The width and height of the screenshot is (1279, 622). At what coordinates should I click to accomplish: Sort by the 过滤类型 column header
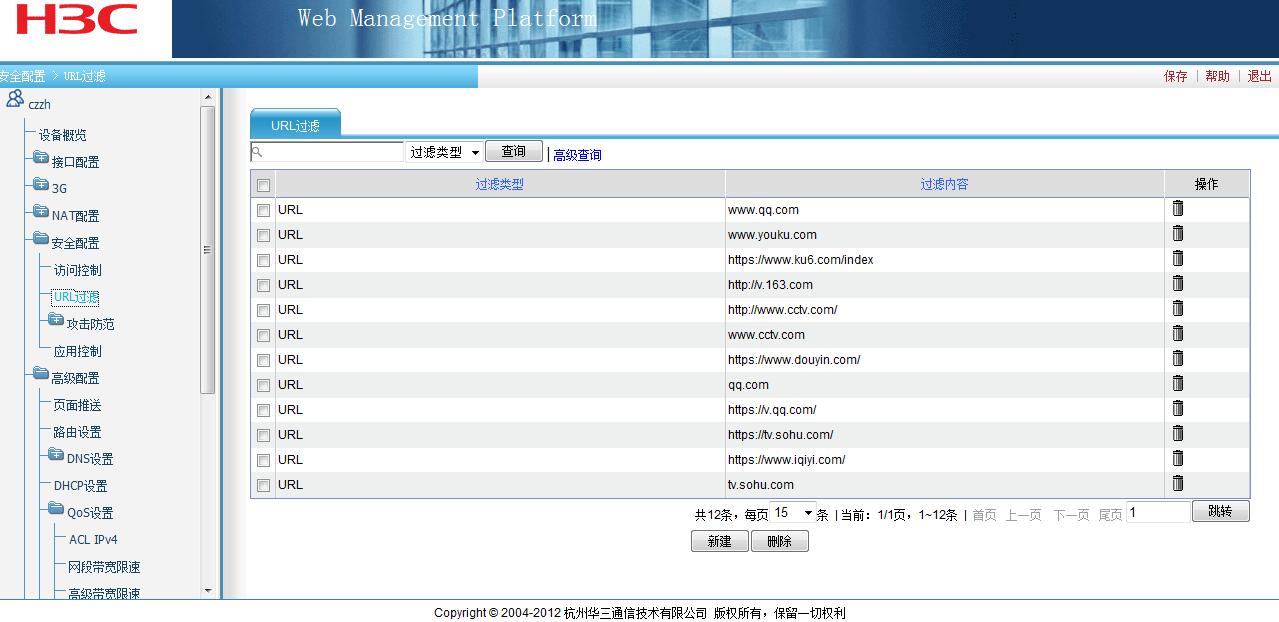click(x=499, y=184)
